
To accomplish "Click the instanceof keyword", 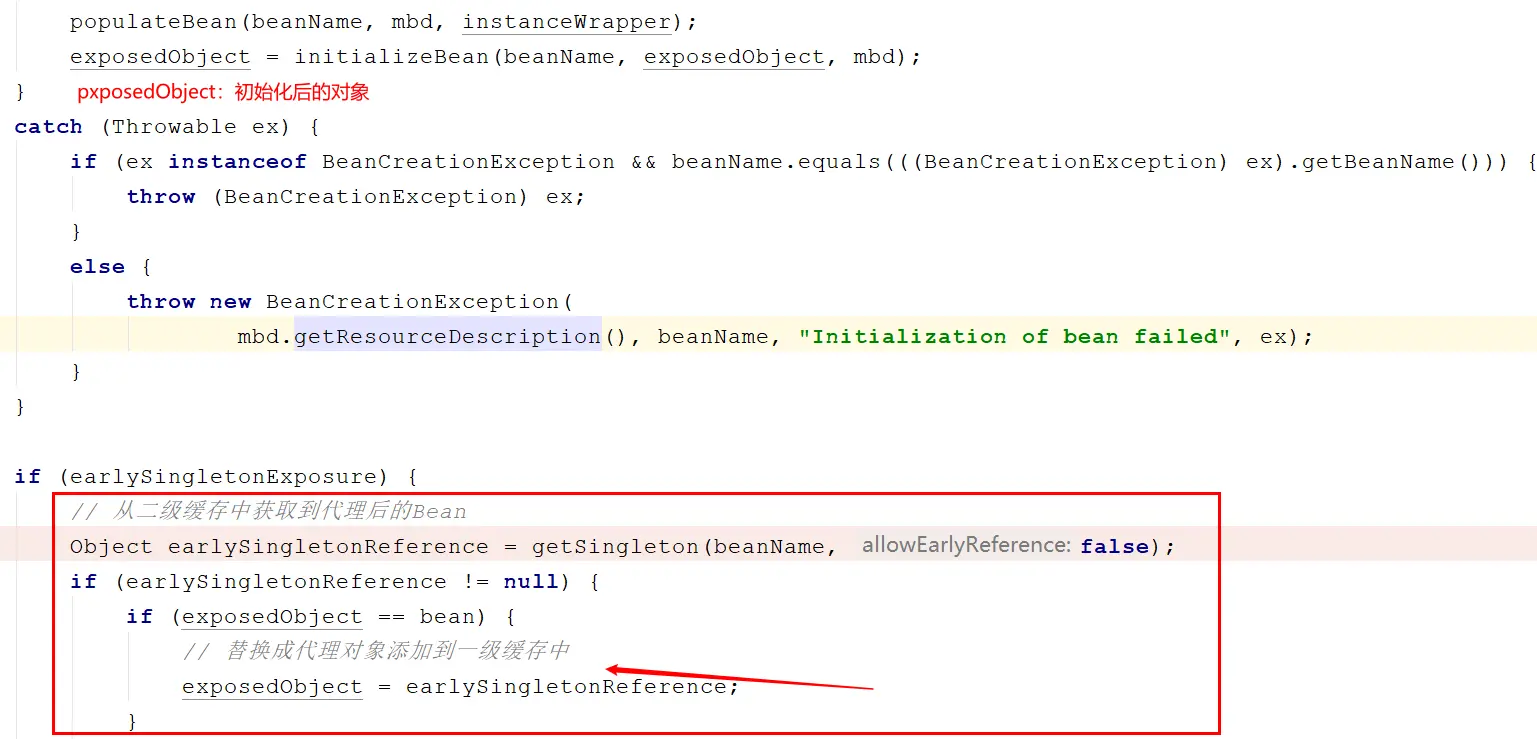I will point(237,162).
